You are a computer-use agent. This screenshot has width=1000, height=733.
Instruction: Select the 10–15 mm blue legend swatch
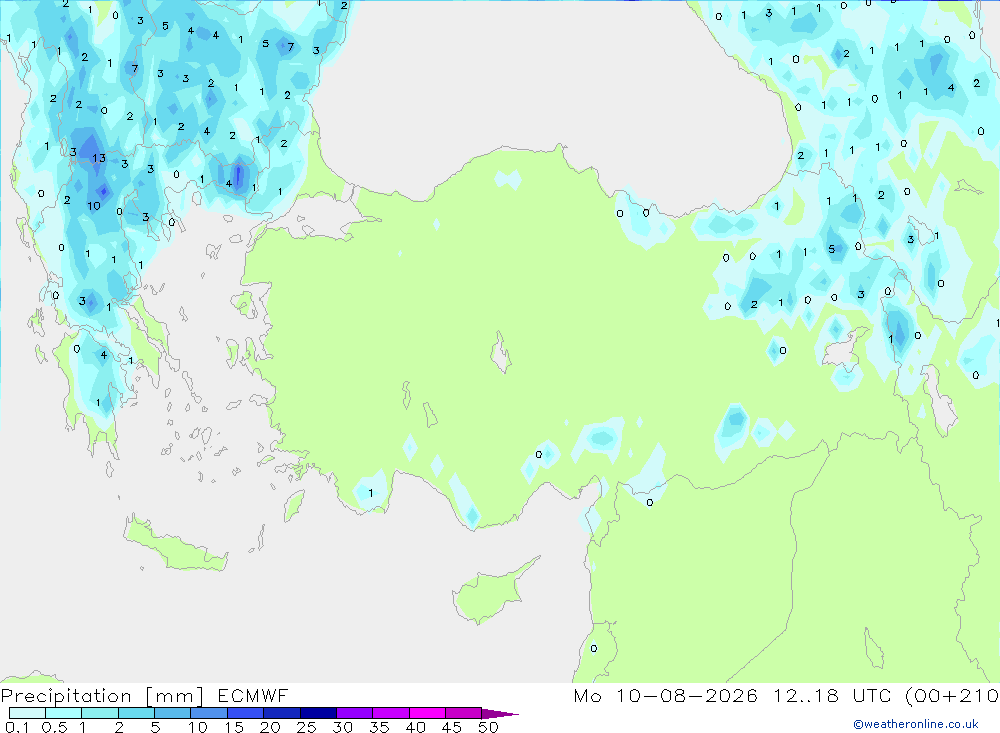click(209, 713)
